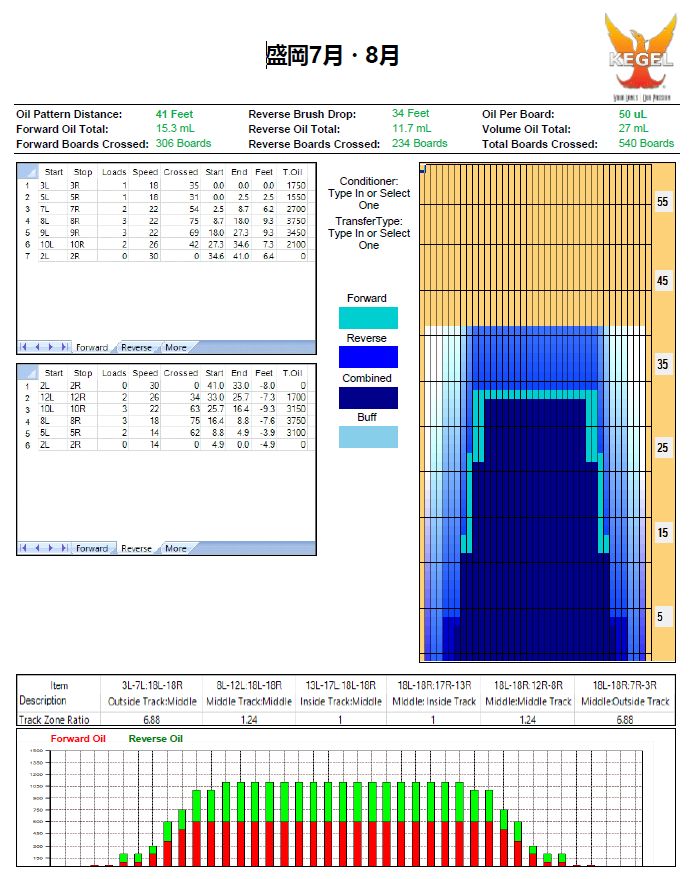Go to previous sheet in upper table

click(37, 347)
